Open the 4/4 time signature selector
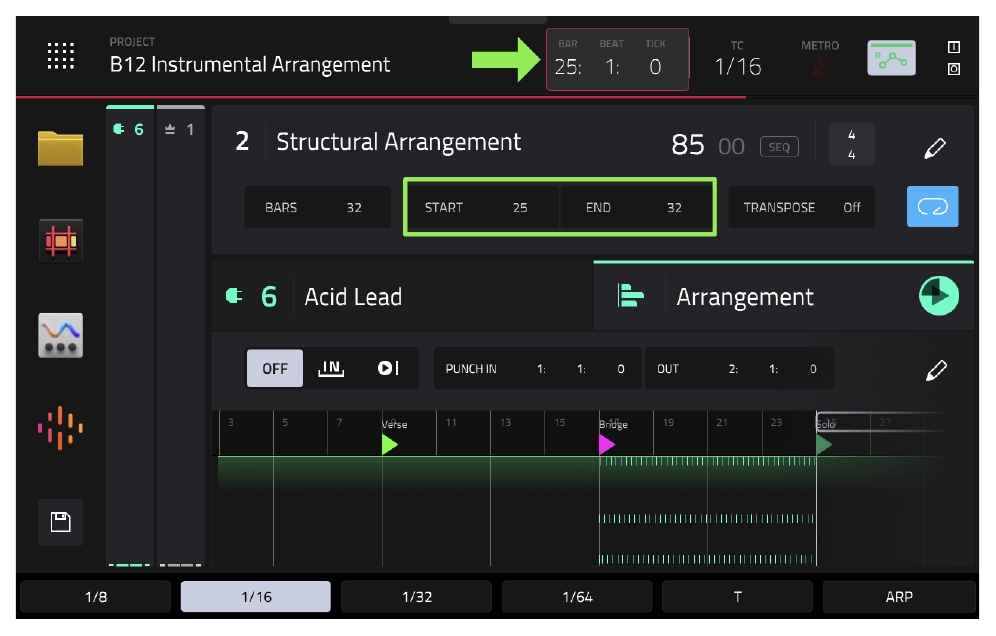996x636 pixels. (851, 144)
